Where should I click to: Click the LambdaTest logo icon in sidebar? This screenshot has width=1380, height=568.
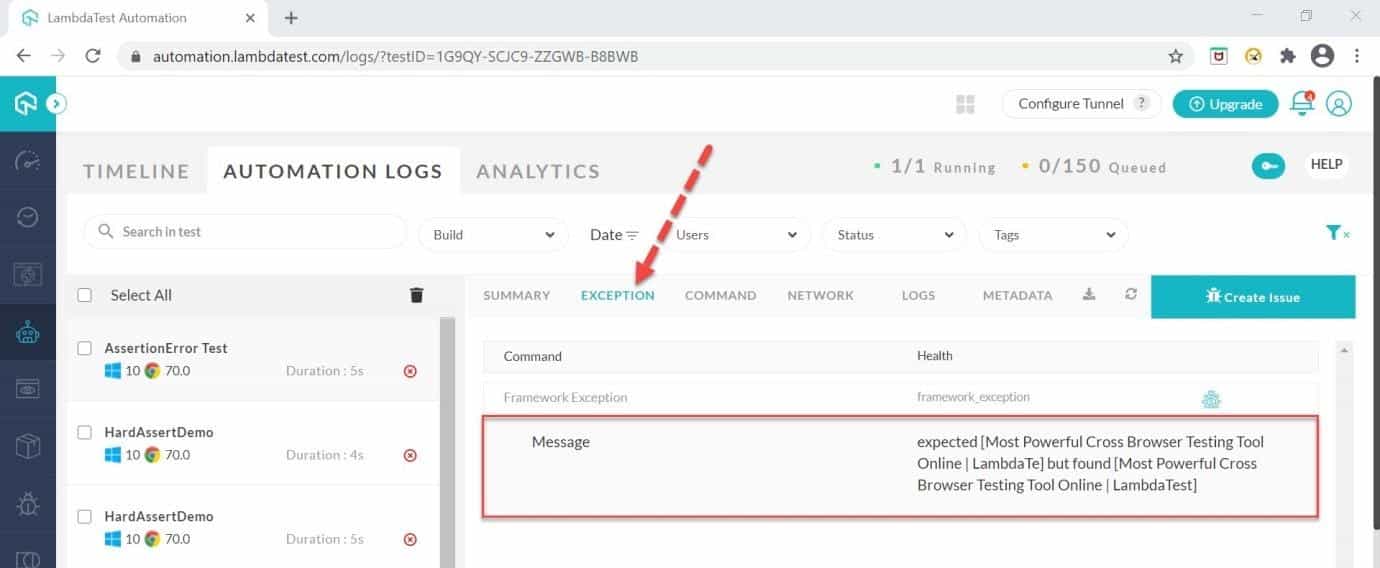click(27, 103)
